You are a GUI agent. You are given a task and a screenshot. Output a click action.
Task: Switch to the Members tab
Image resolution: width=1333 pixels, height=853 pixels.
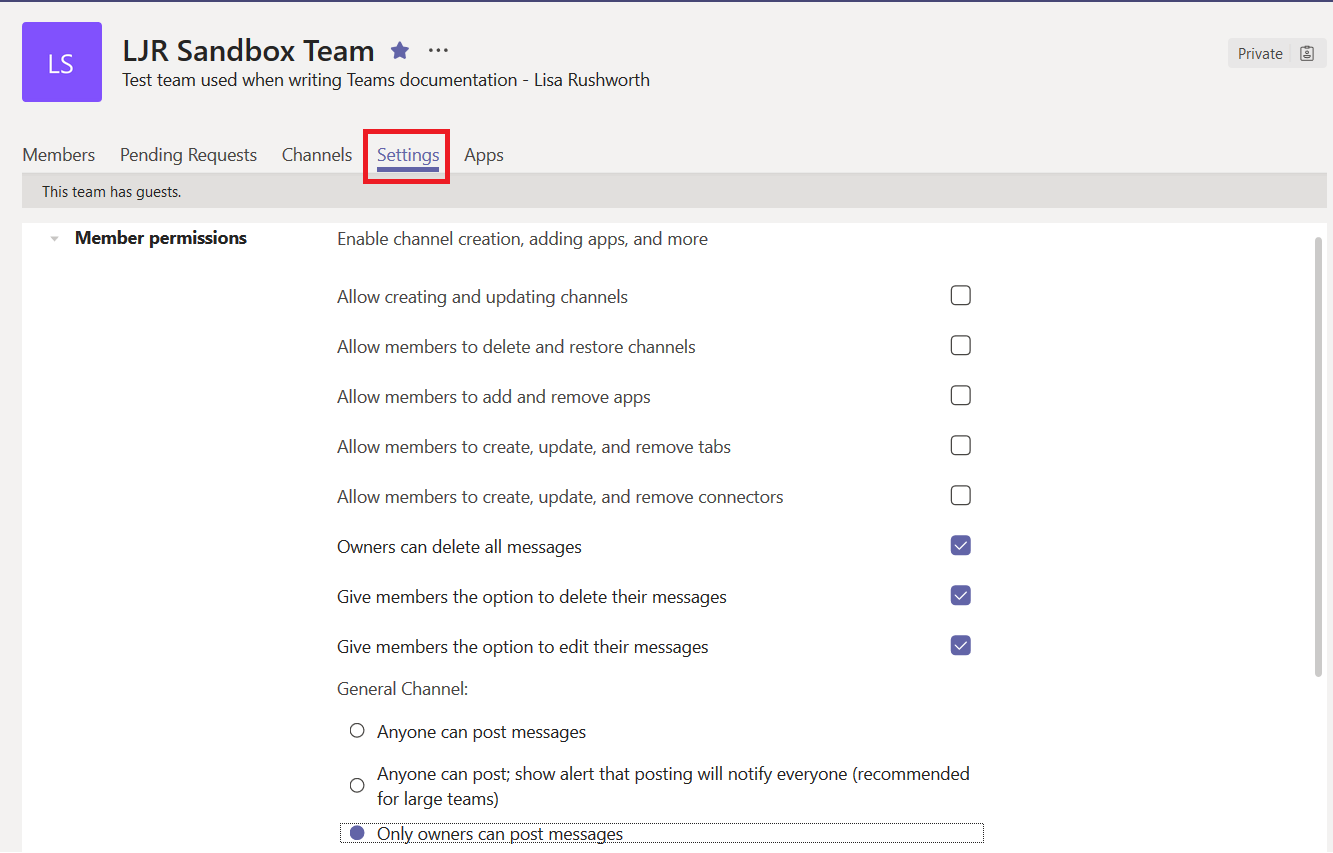coord(59,155)
